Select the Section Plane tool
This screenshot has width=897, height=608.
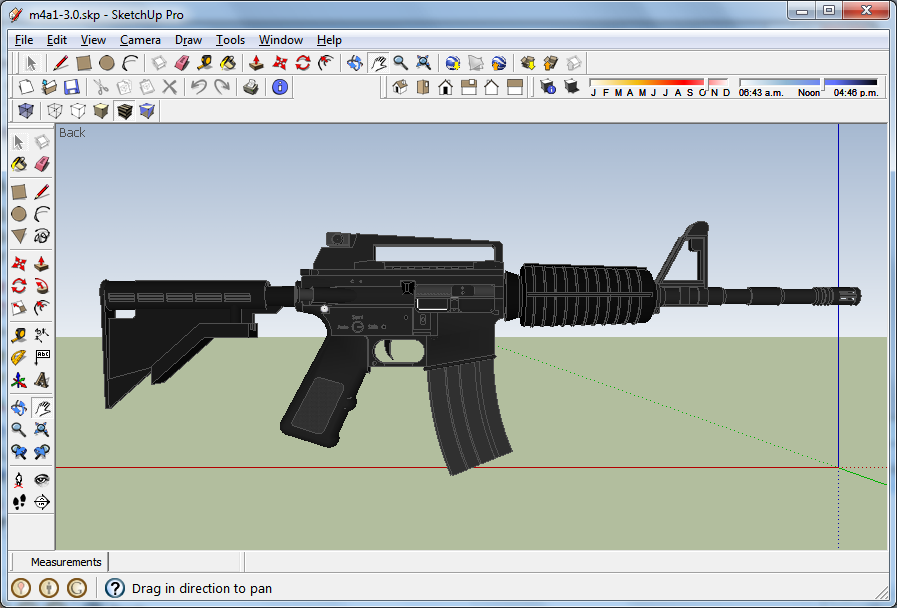click(x=42, y=502)
